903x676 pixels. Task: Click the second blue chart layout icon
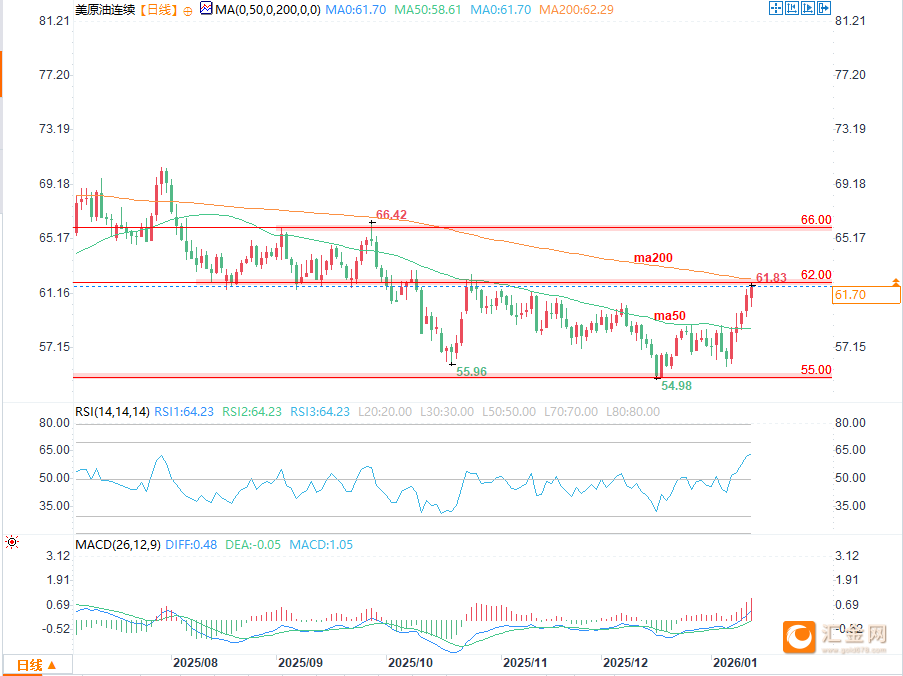pos(792,8)
